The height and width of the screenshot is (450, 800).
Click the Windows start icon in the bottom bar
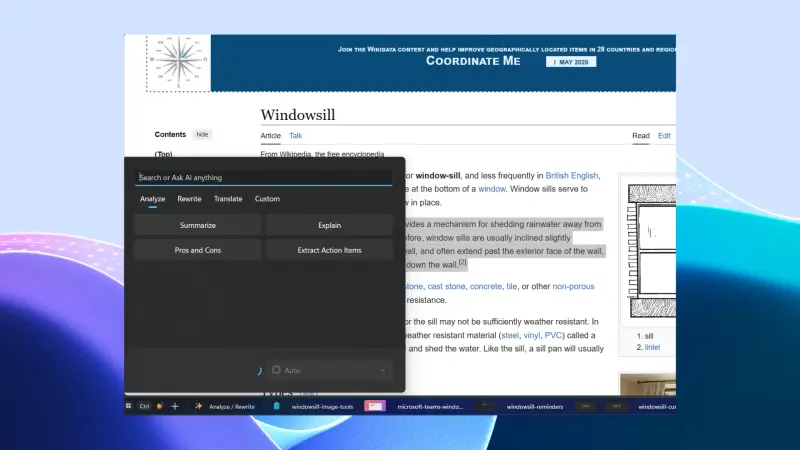(x=129, y=406)
